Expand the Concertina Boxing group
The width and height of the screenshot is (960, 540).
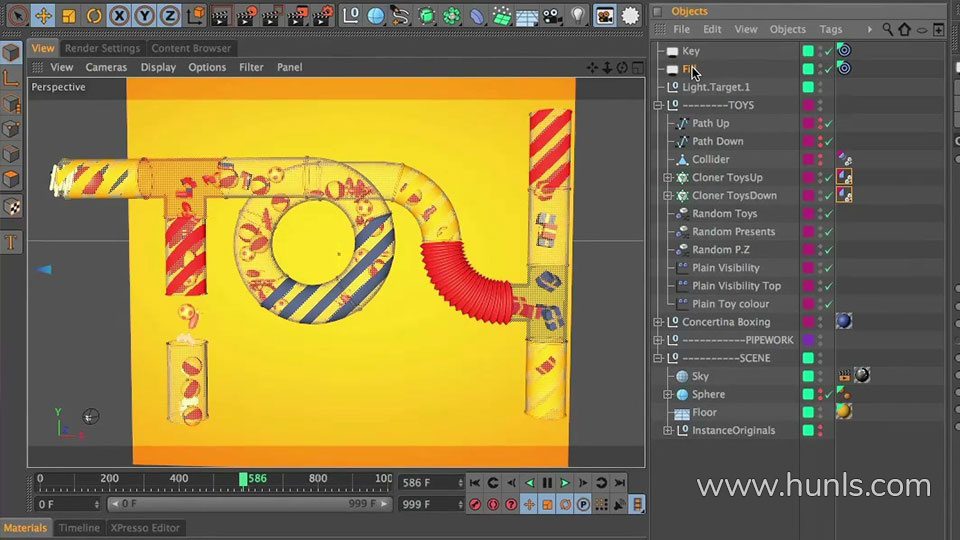click(658, 322)
